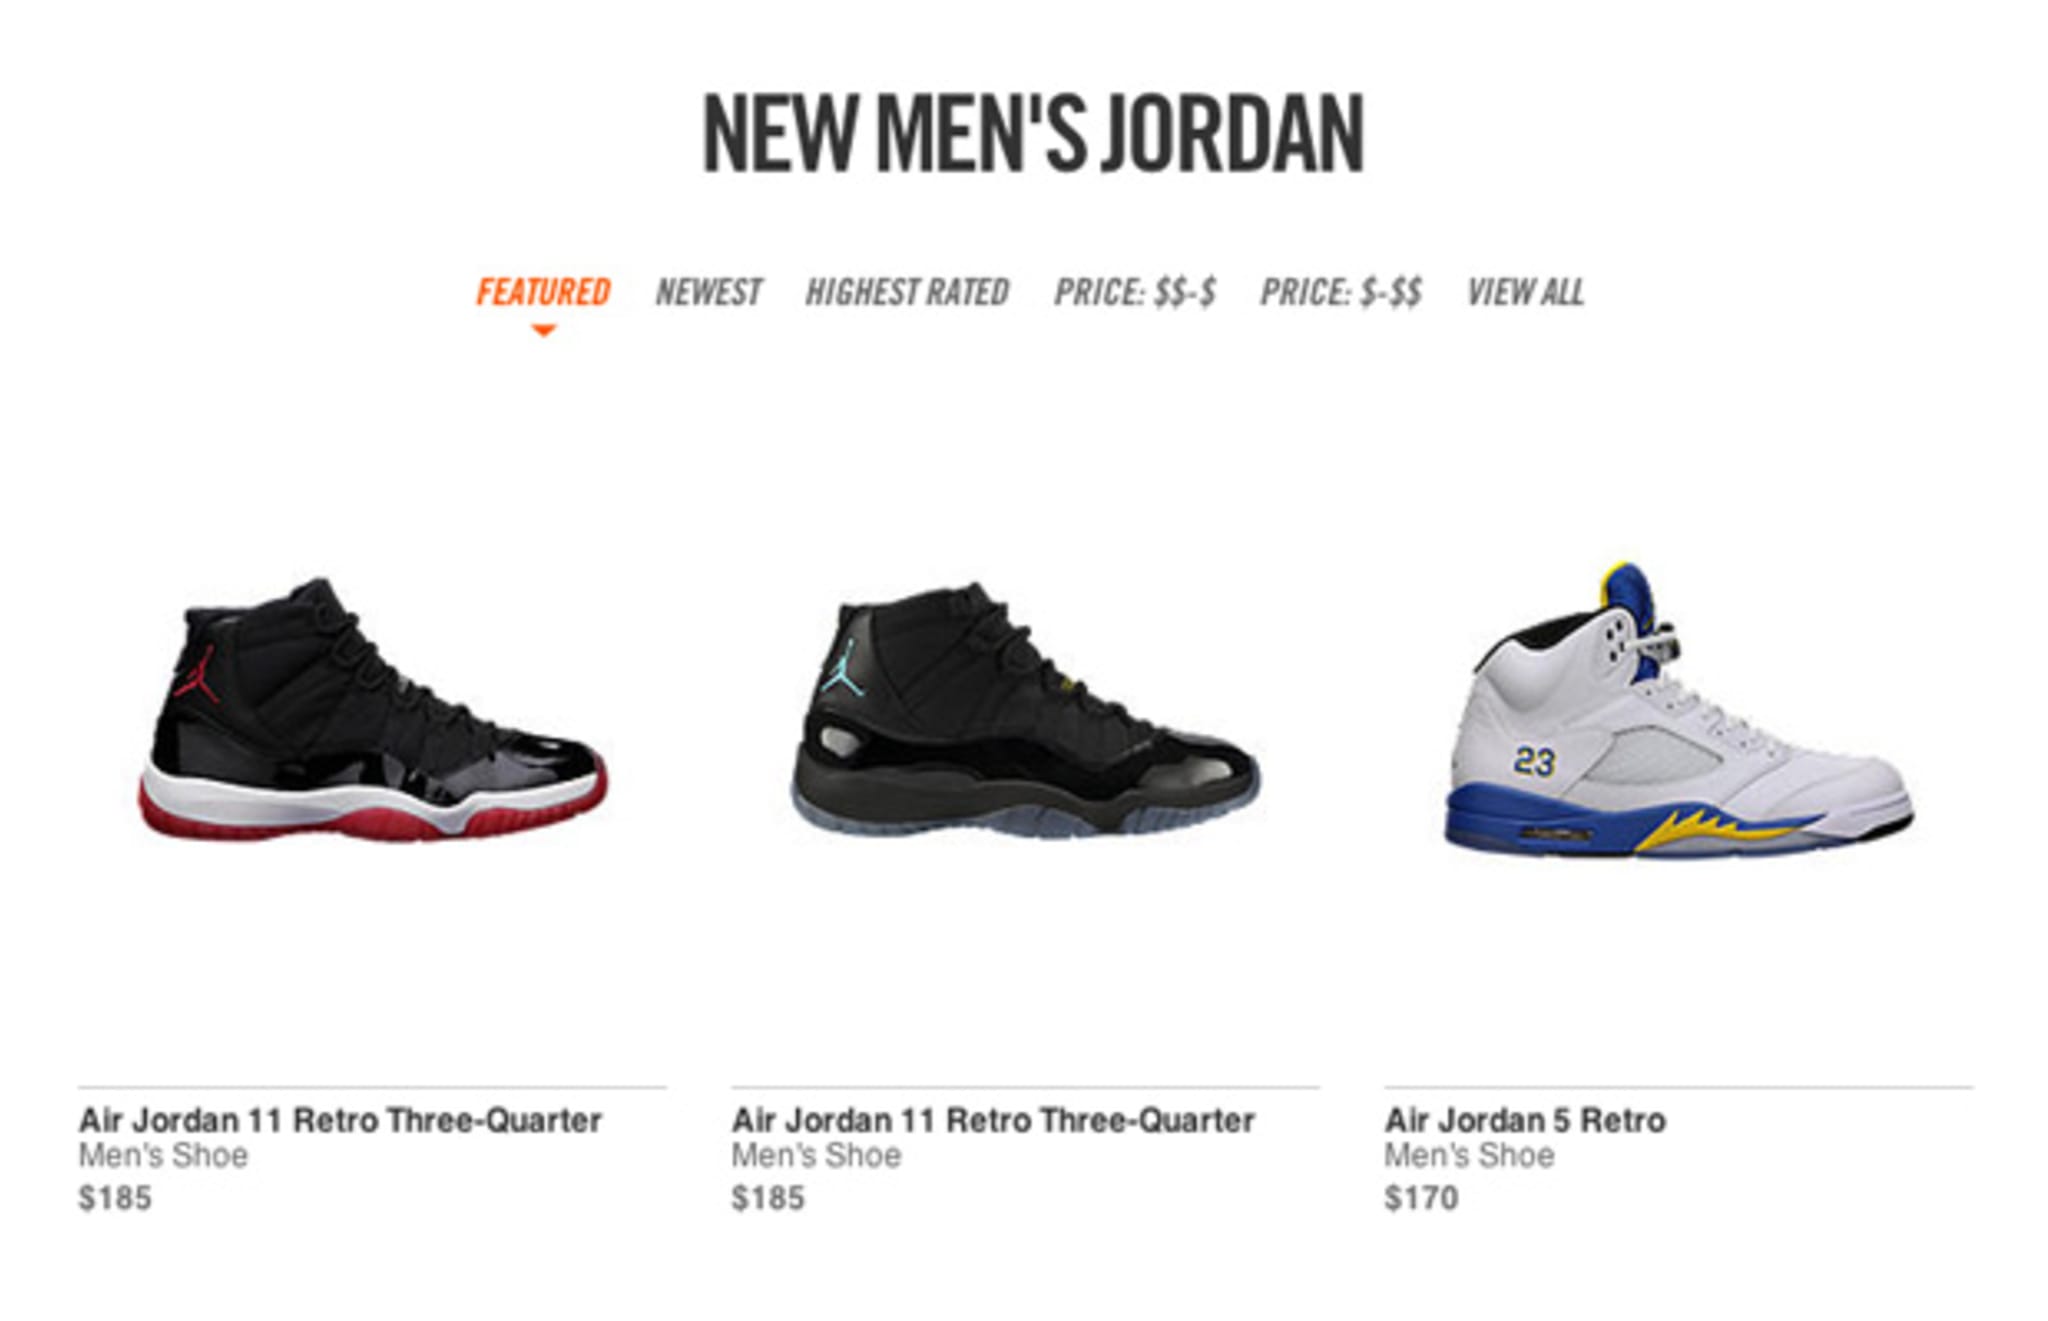The image size is (2048, 1321).
Task: Open the black and red Jordan 11 image
Action: [x=372, y=709]
